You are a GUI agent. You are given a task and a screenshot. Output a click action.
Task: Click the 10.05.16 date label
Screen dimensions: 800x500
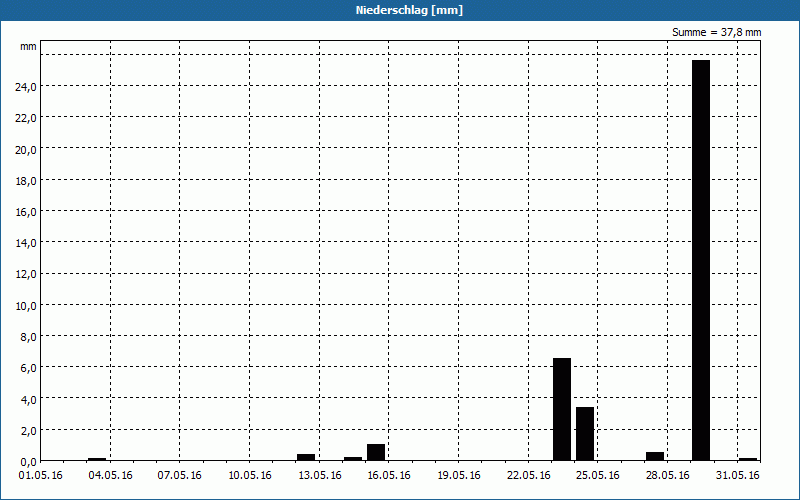tap(249, 476)
